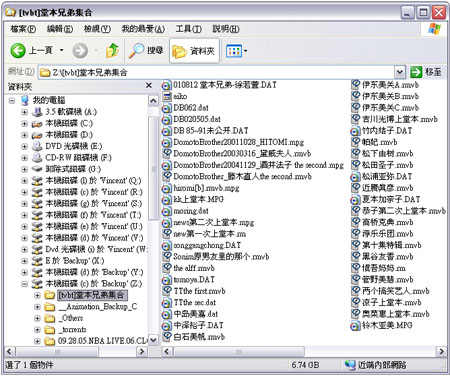Expand the 3.5 floppy (A:) node

[24, 112]
